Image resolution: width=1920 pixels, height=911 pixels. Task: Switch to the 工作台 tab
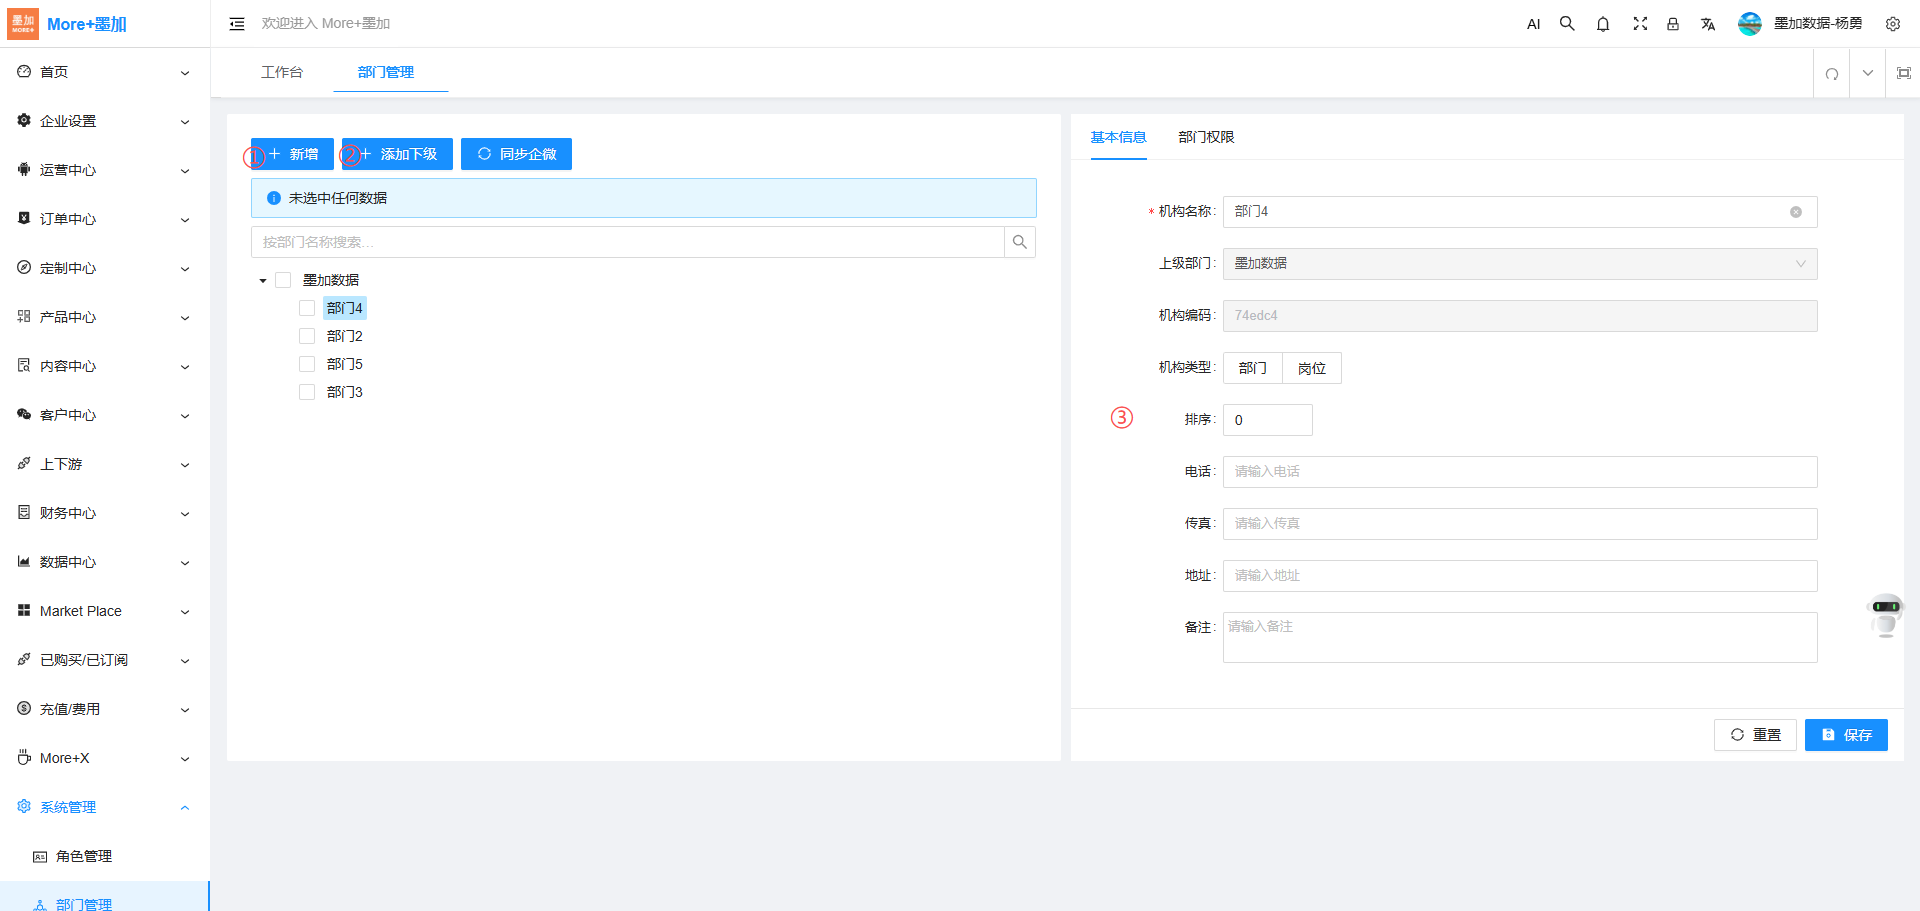coord(282,72)
